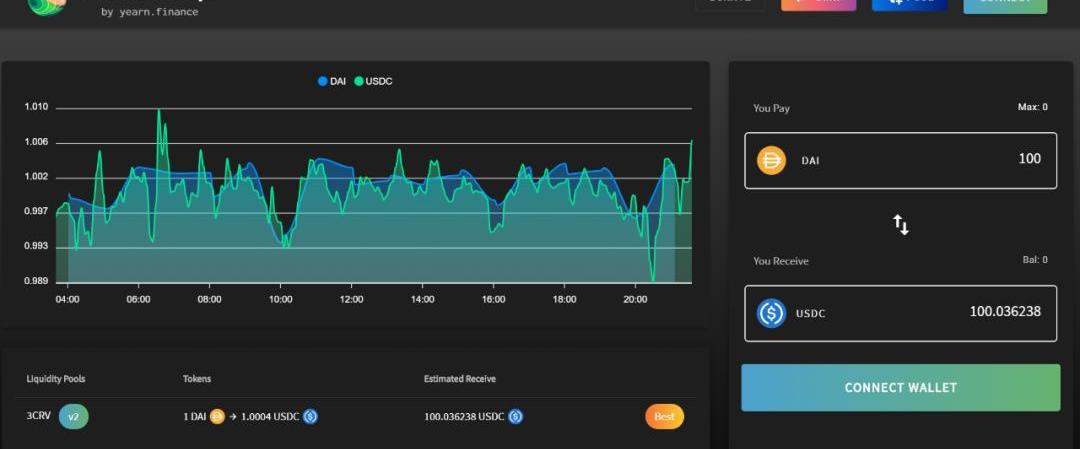Click USDC icon beside Estimated Receive amount
This screenshot has width=1080, height=449.
[515, 416]
